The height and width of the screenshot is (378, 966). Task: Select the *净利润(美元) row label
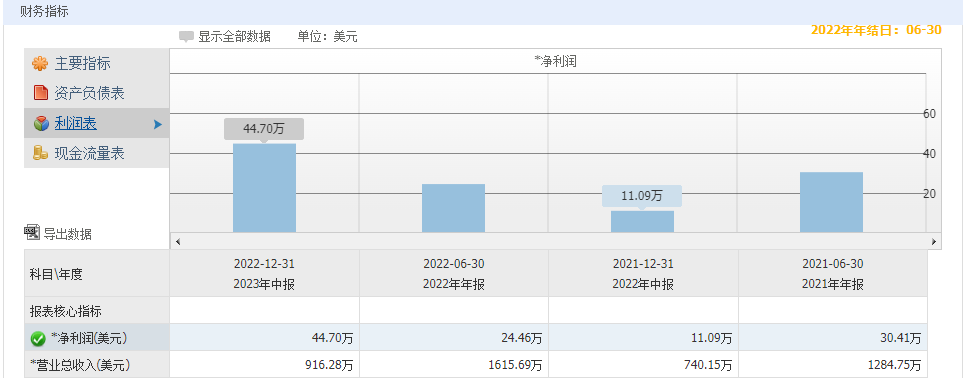coord(89,338)
